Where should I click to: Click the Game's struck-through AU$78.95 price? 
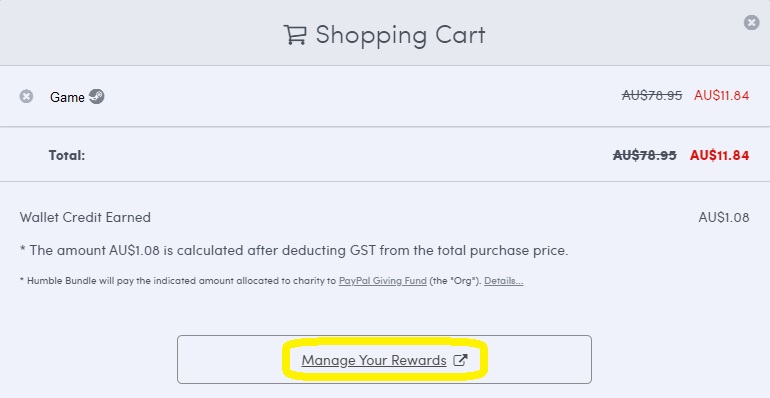(x=652, y=95)
